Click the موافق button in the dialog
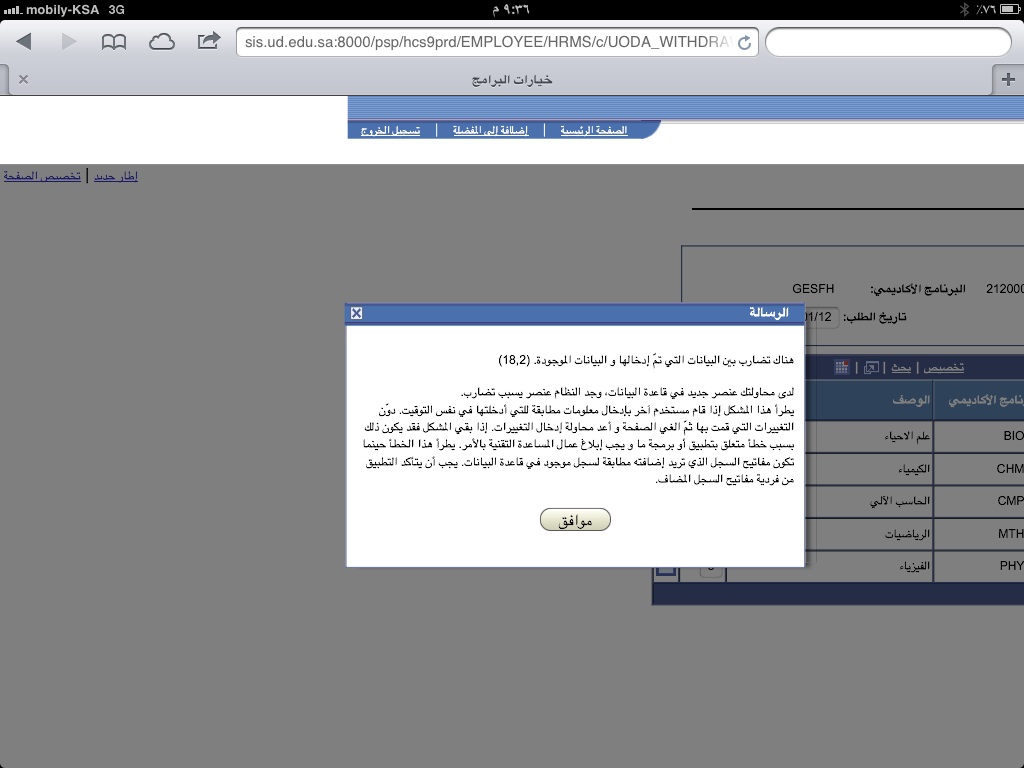Viewport: 1024px width, 768px height. (575, 520)
